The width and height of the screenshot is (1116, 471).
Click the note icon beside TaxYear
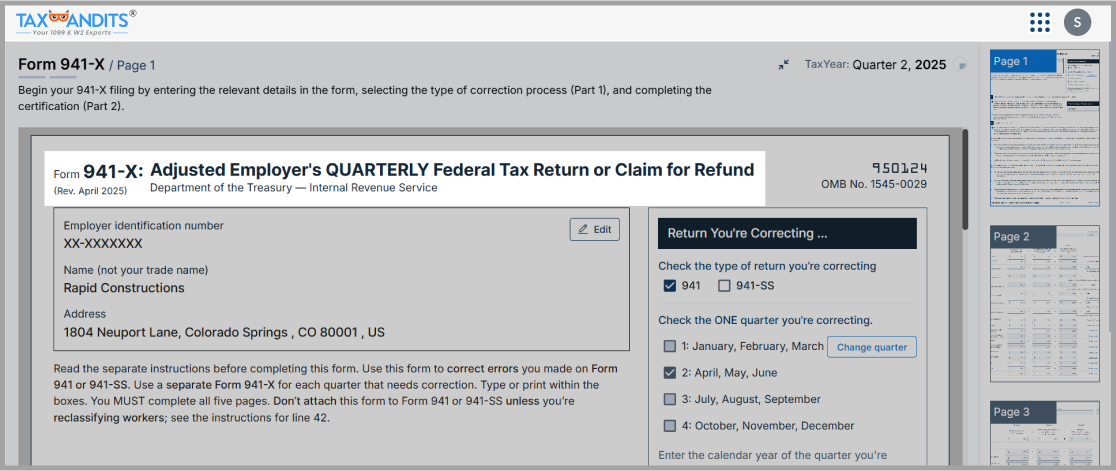tap(962, 66)
